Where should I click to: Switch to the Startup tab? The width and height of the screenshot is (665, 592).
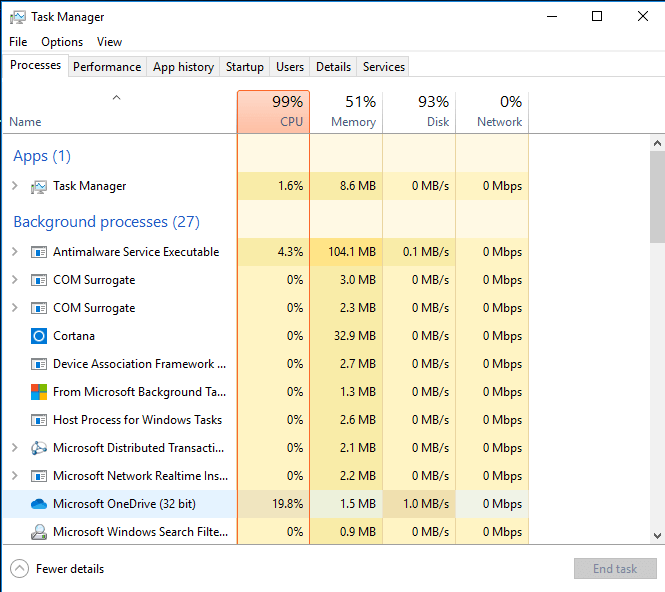tap(245, 67)
